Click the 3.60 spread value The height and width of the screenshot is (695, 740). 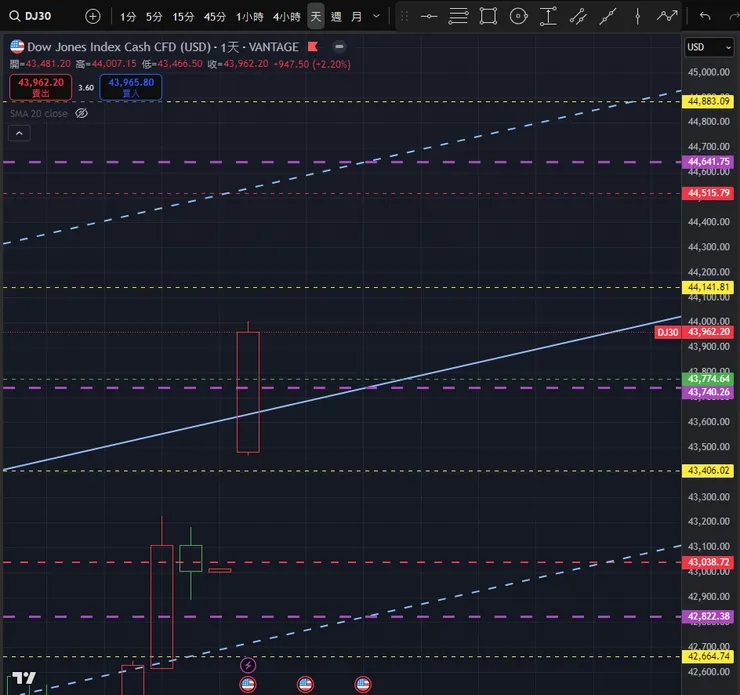click(x=86, y=88)
